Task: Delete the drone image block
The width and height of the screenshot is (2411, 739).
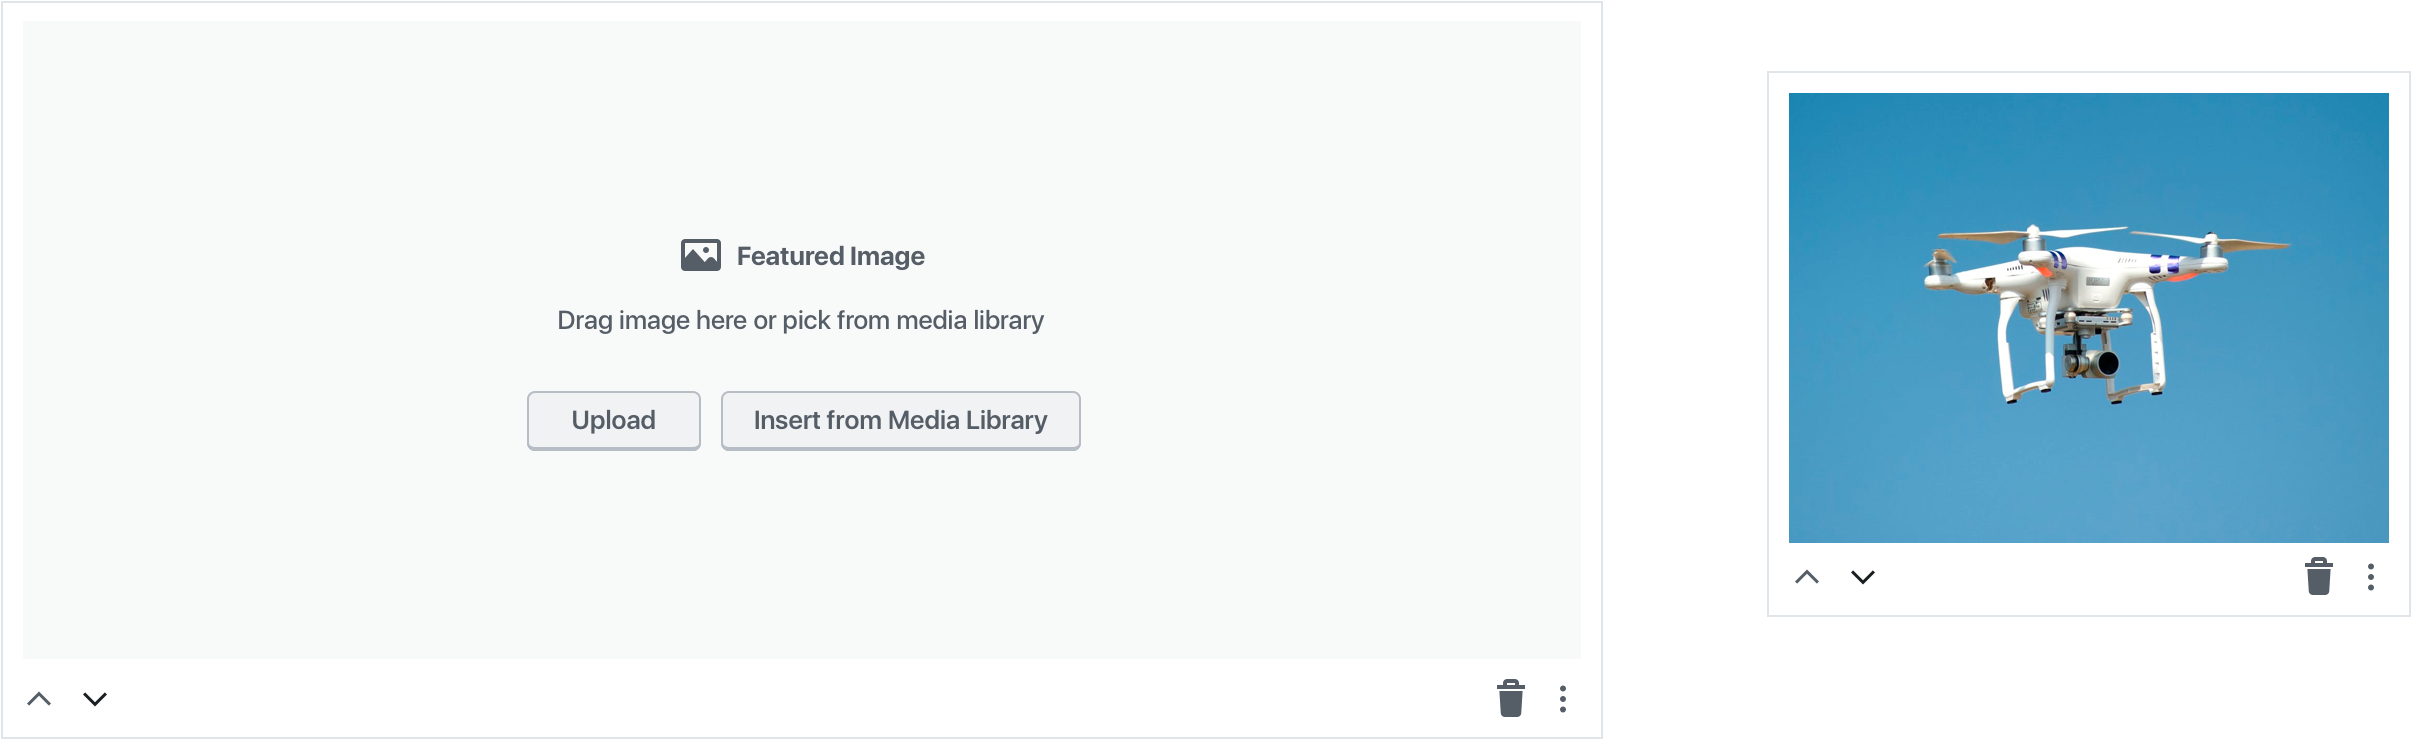Action: point(2318,577)
